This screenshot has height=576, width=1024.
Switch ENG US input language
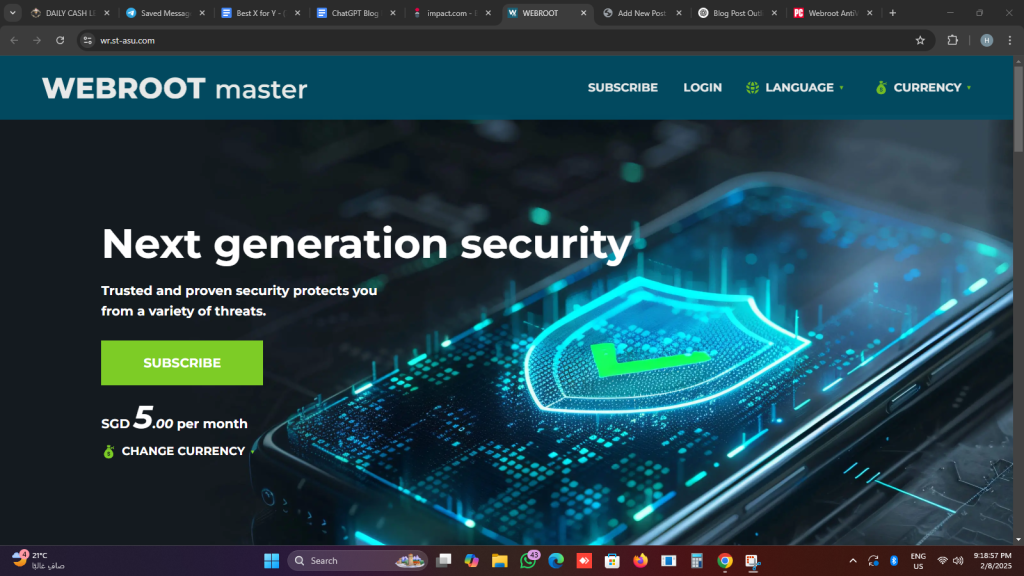point(918,560)
